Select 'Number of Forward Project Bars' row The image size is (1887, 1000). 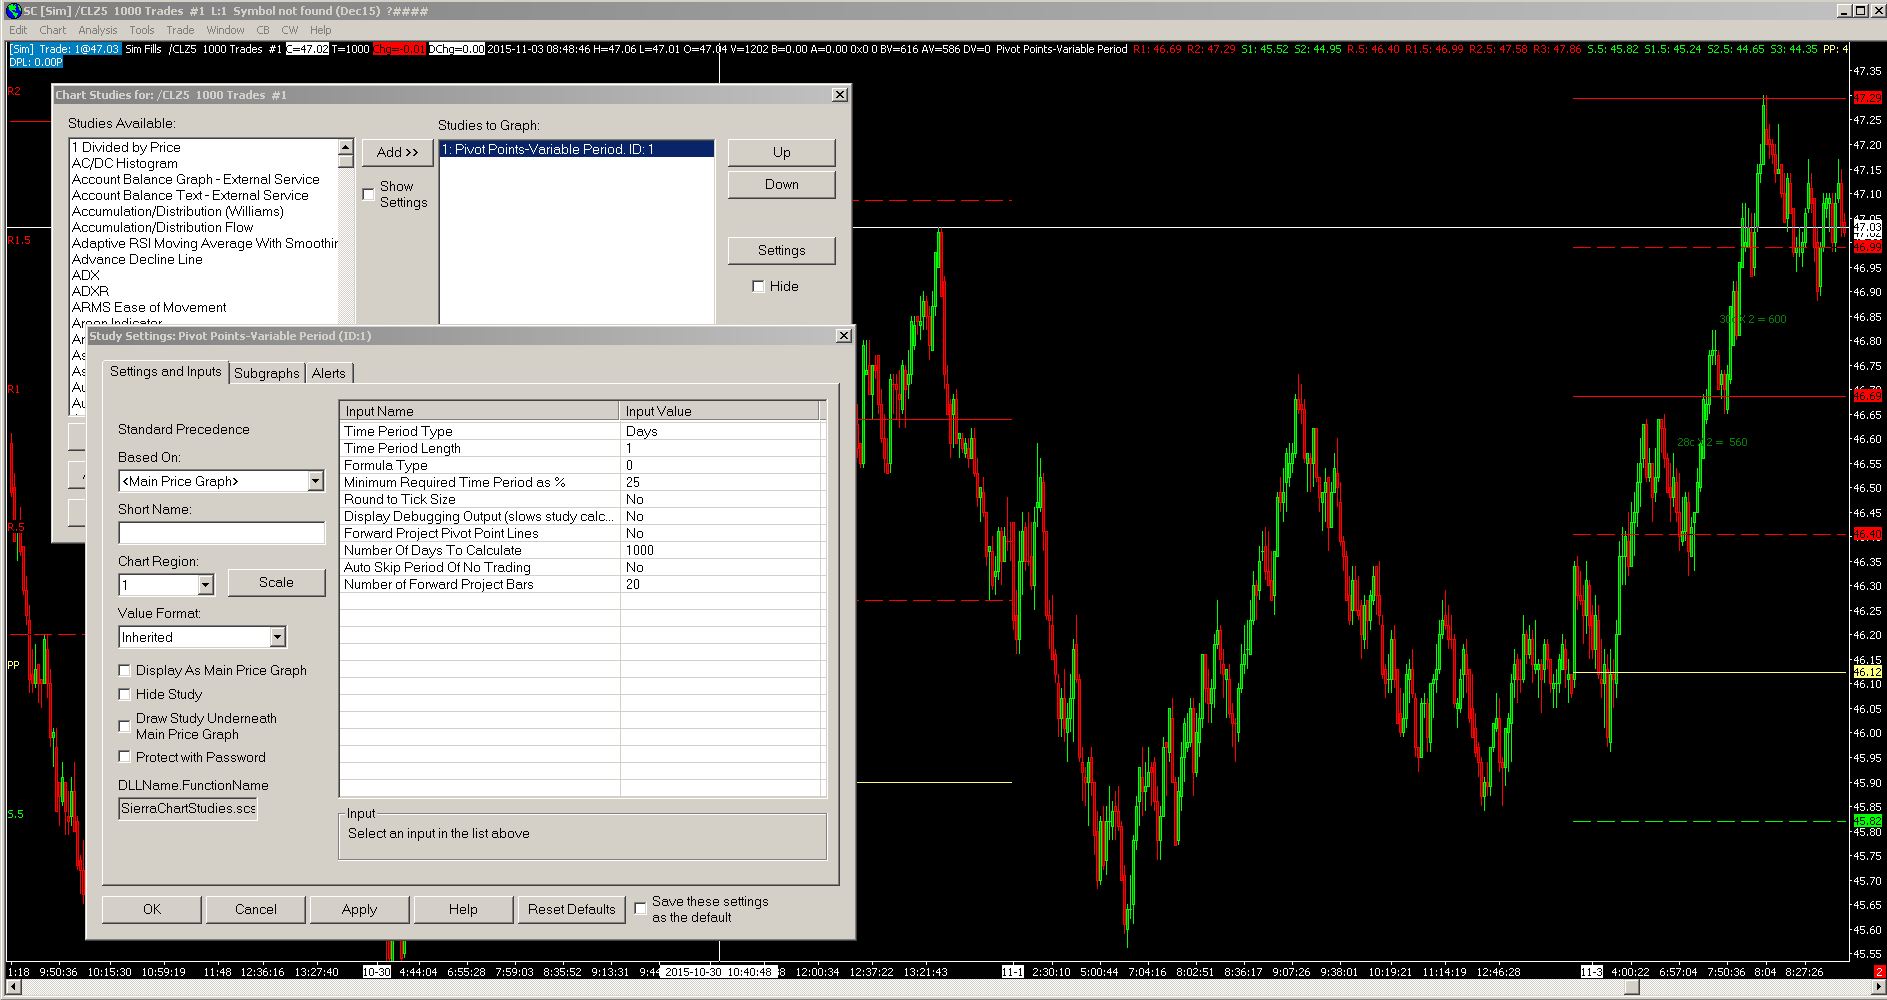581,584
